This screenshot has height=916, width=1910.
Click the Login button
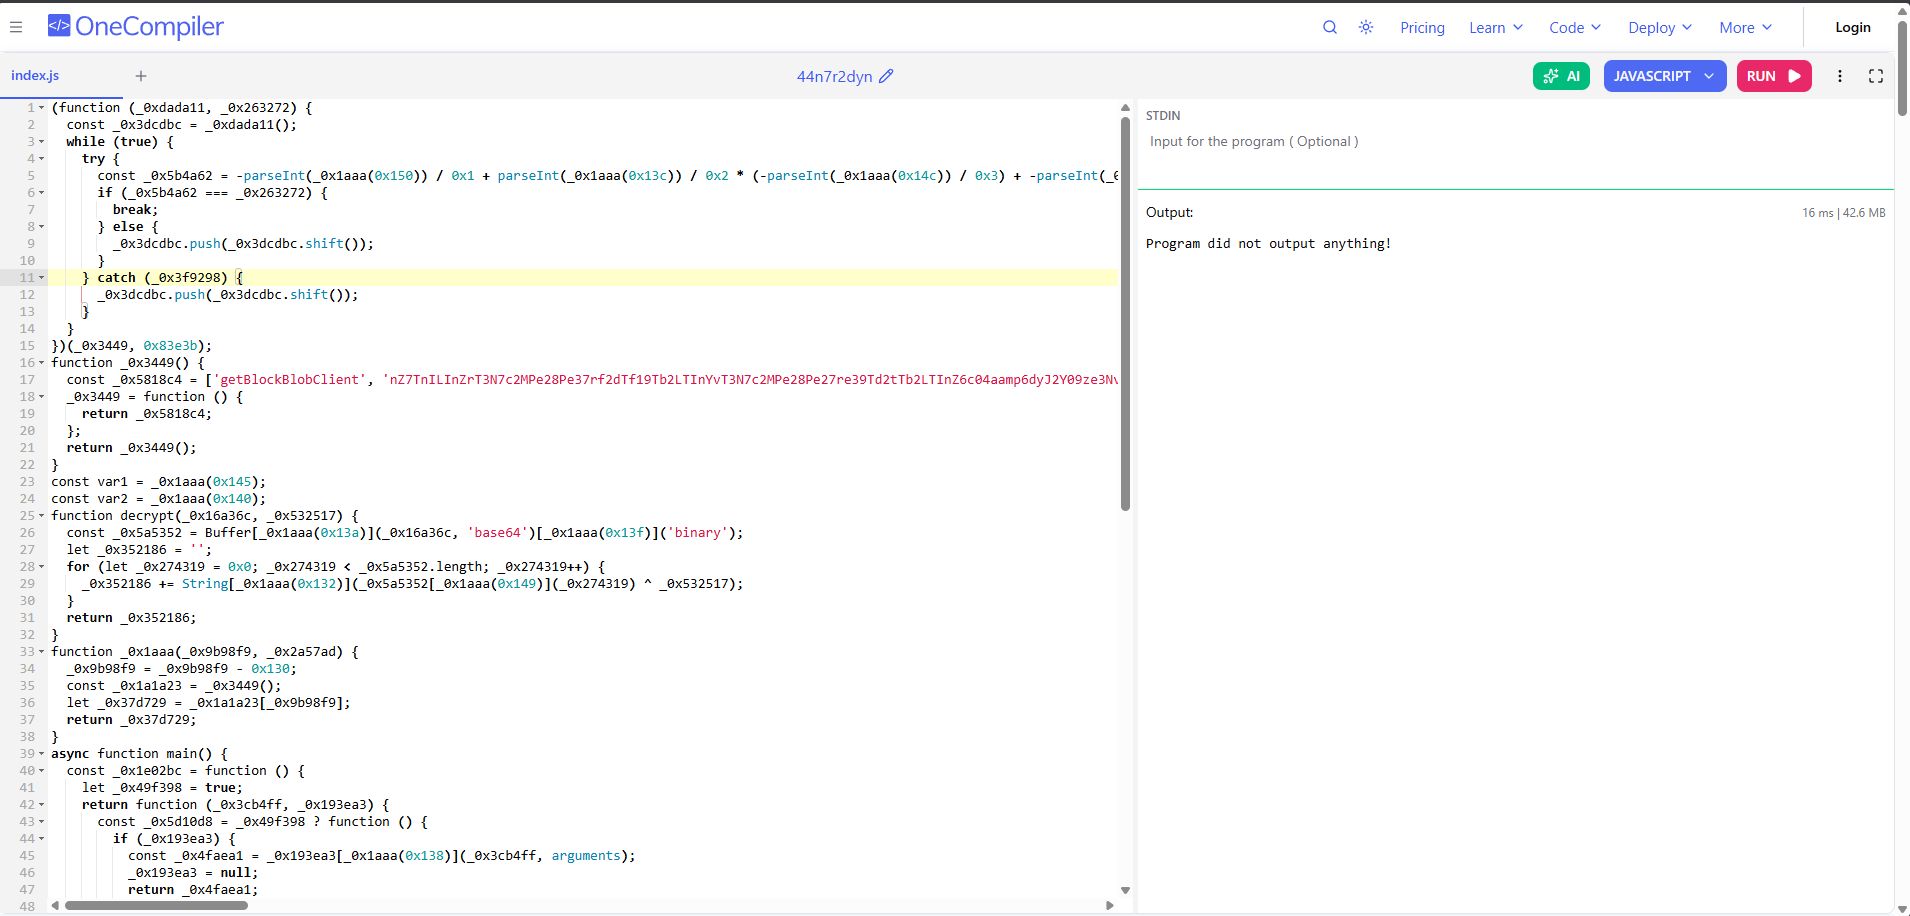[x=1853, y=28]
